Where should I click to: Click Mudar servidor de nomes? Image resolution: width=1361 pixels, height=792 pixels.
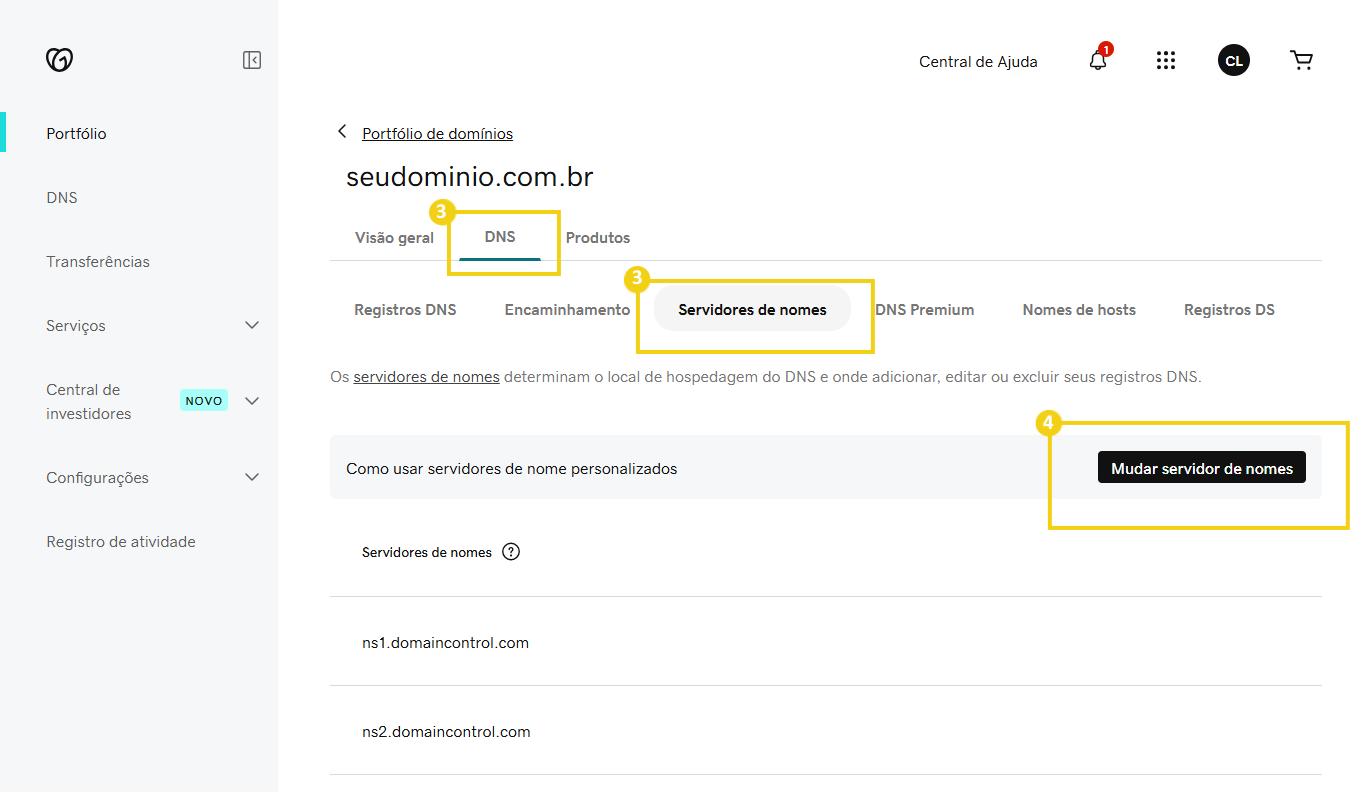[x=1201, y=467]
